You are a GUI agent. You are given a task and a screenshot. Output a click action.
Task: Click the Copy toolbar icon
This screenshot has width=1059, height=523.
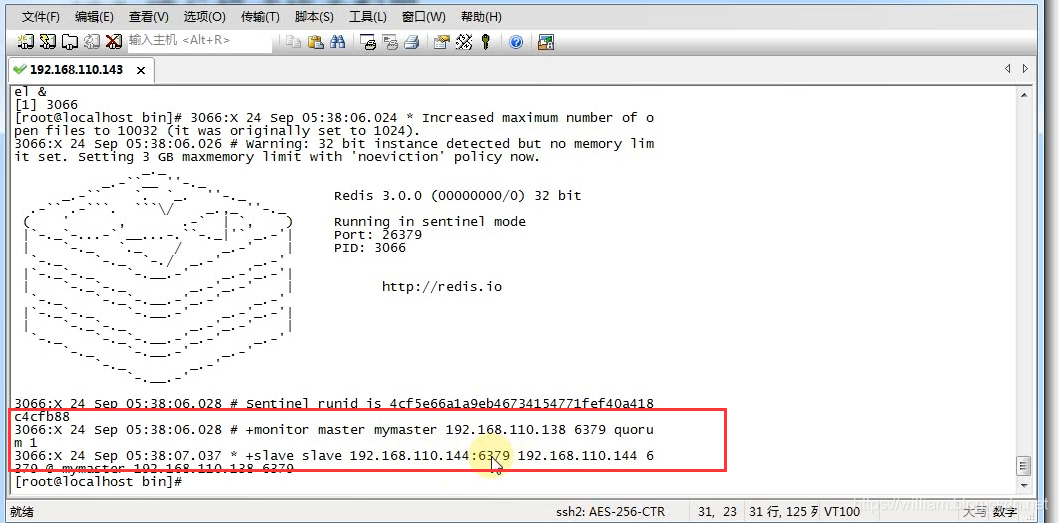click(x=293, y=42)
